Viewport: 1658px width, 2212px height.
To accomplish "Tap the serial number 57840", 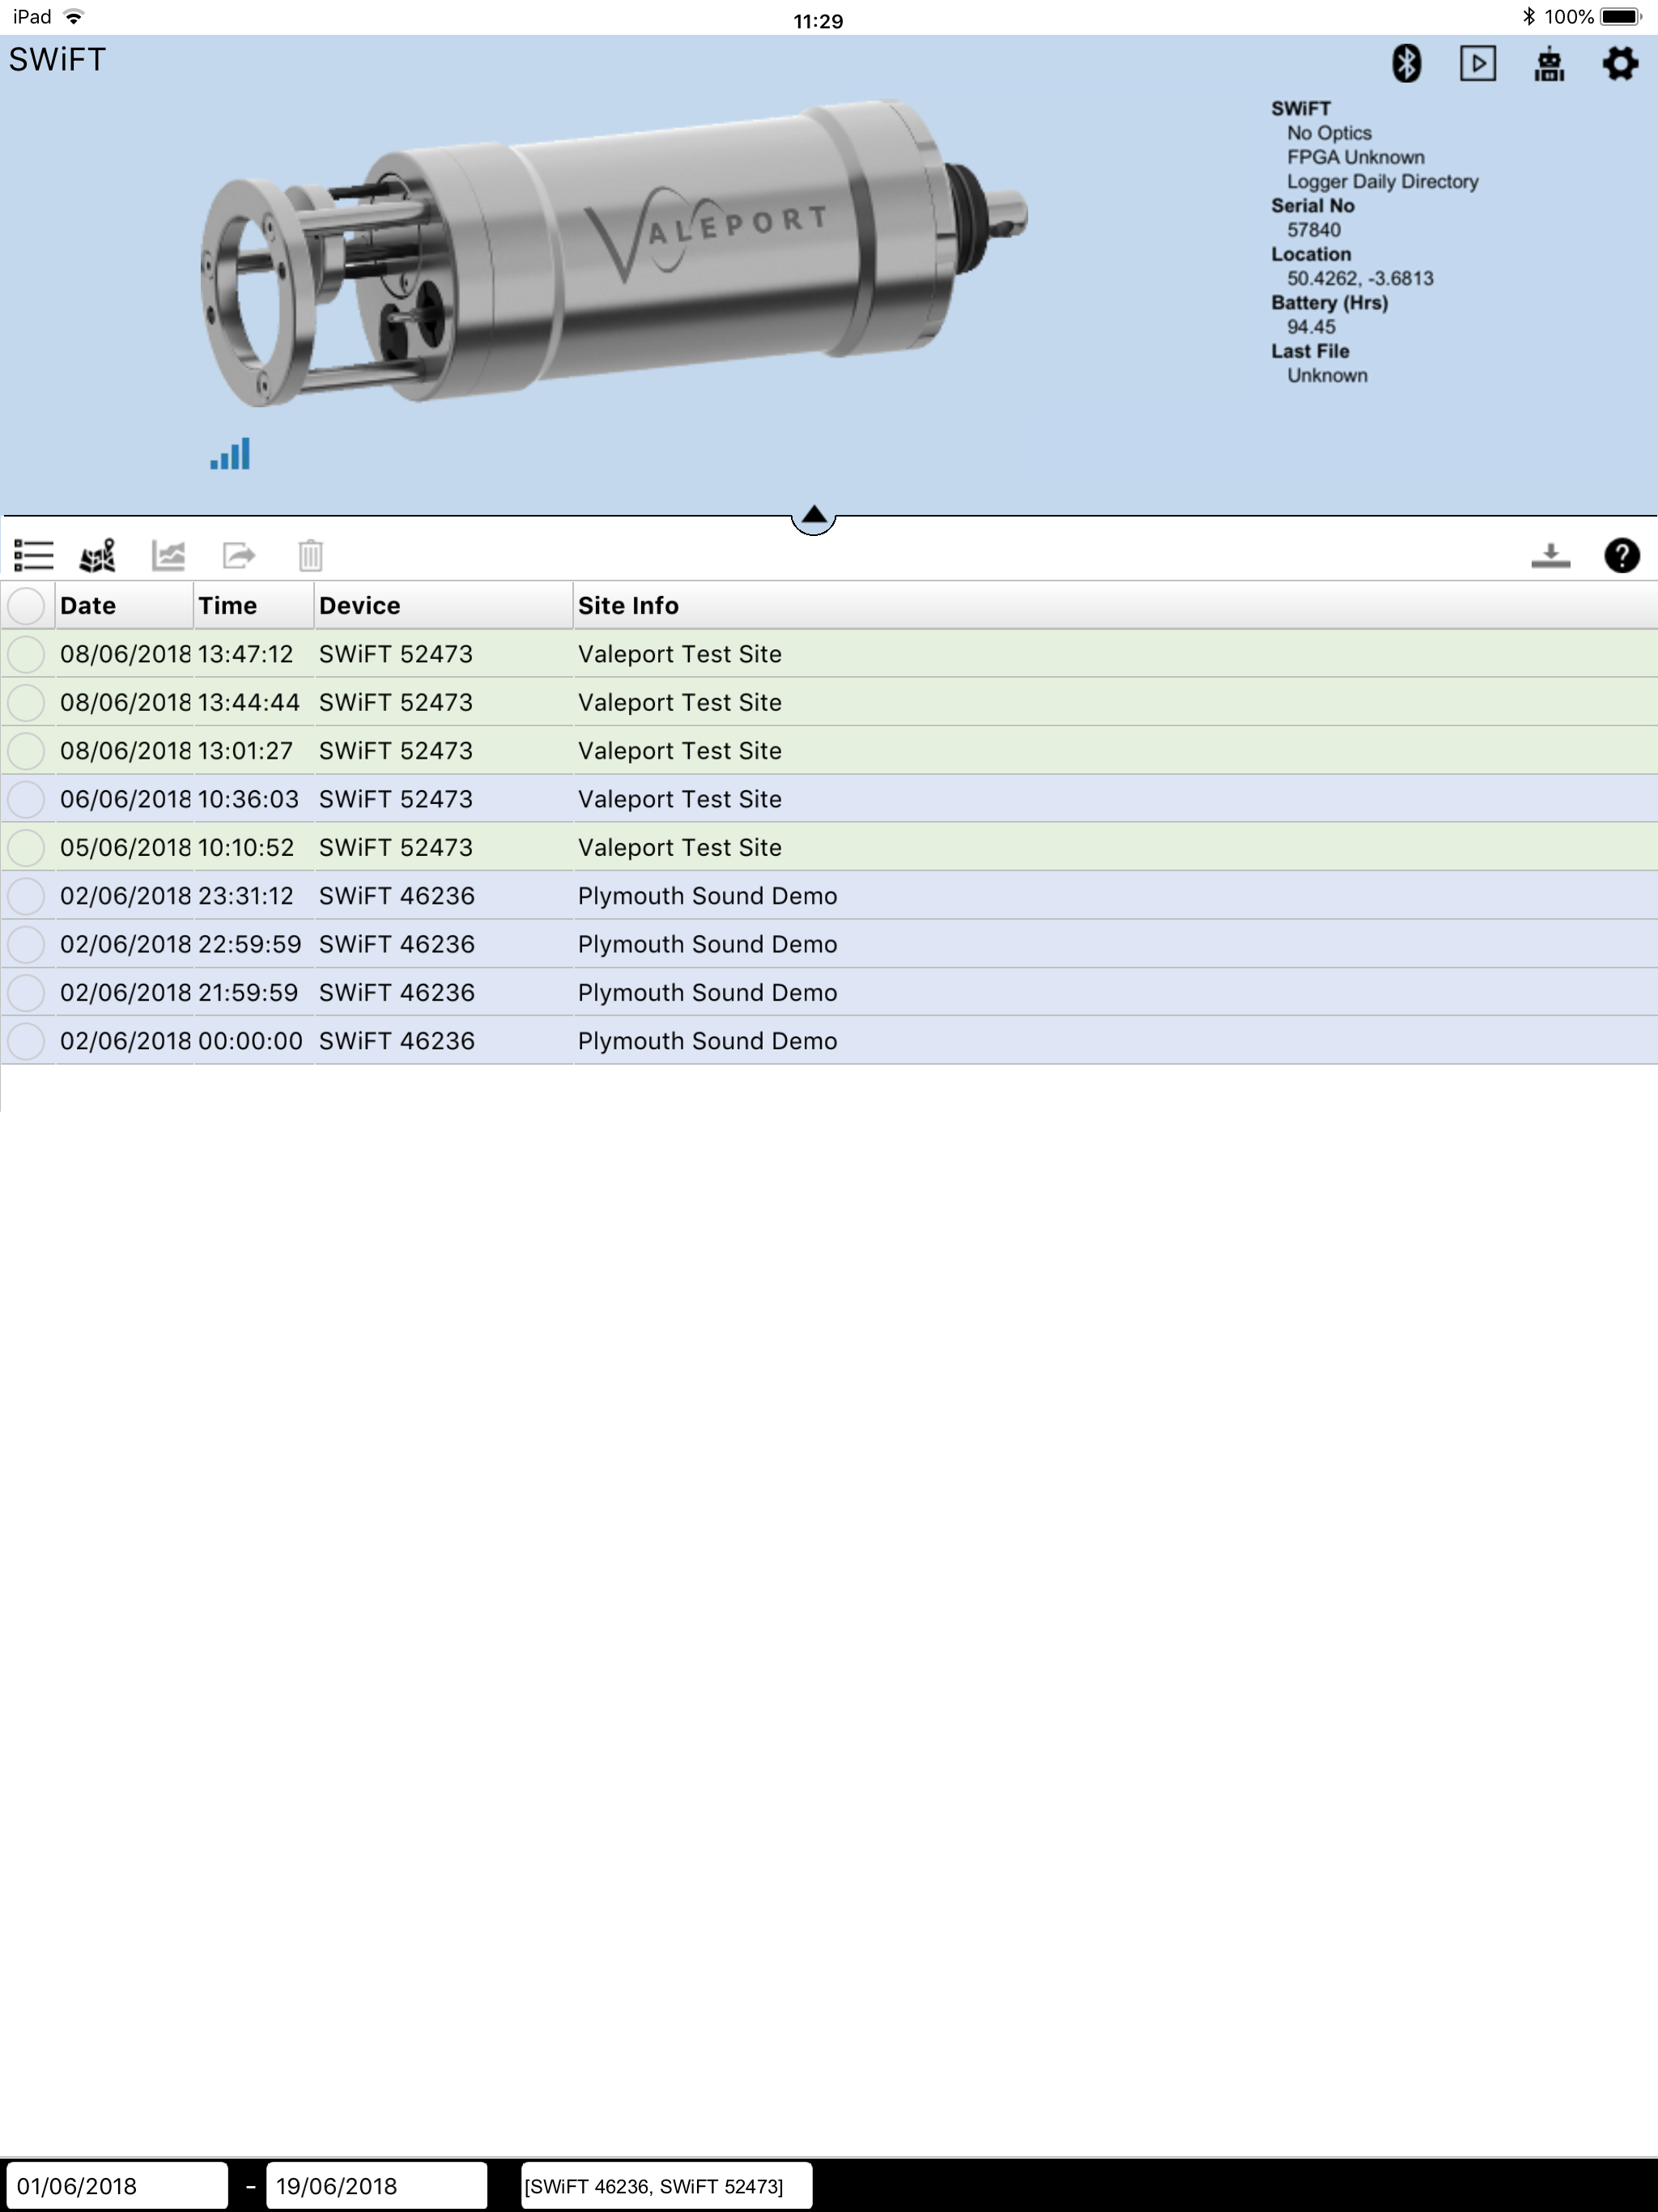I will point(1314,230).
